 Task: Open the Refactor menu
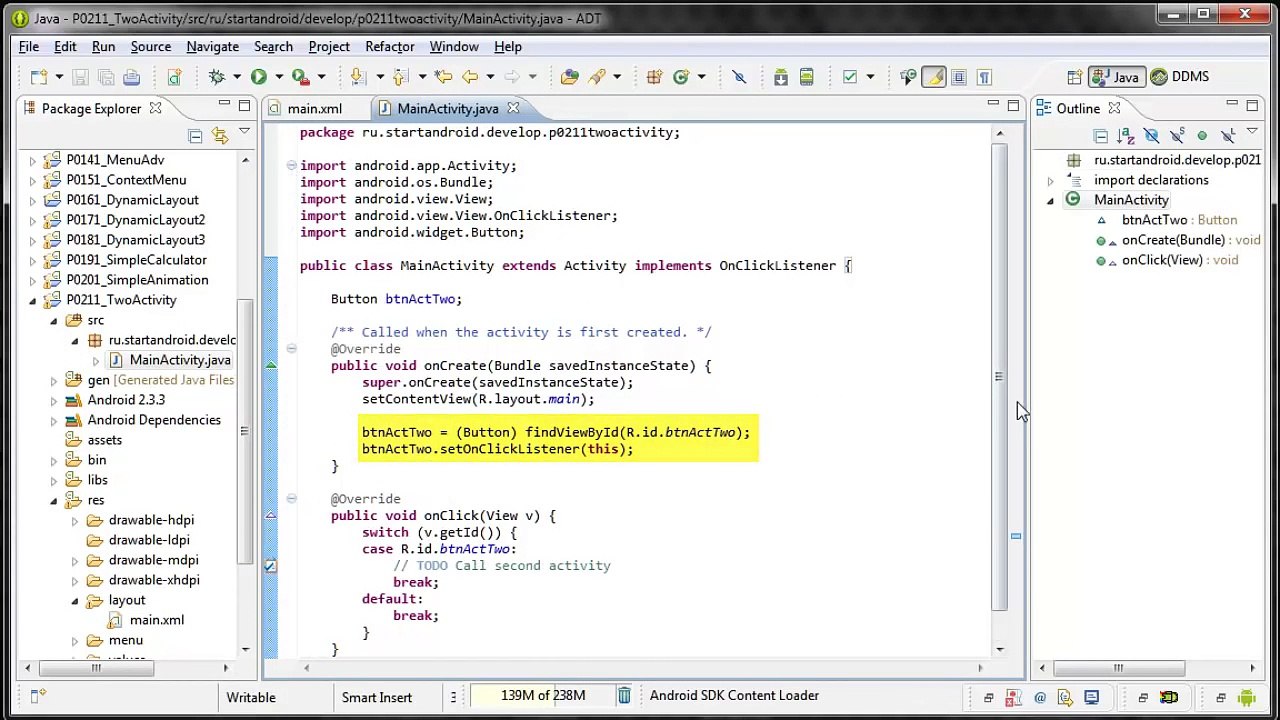[x=389, y=47]
